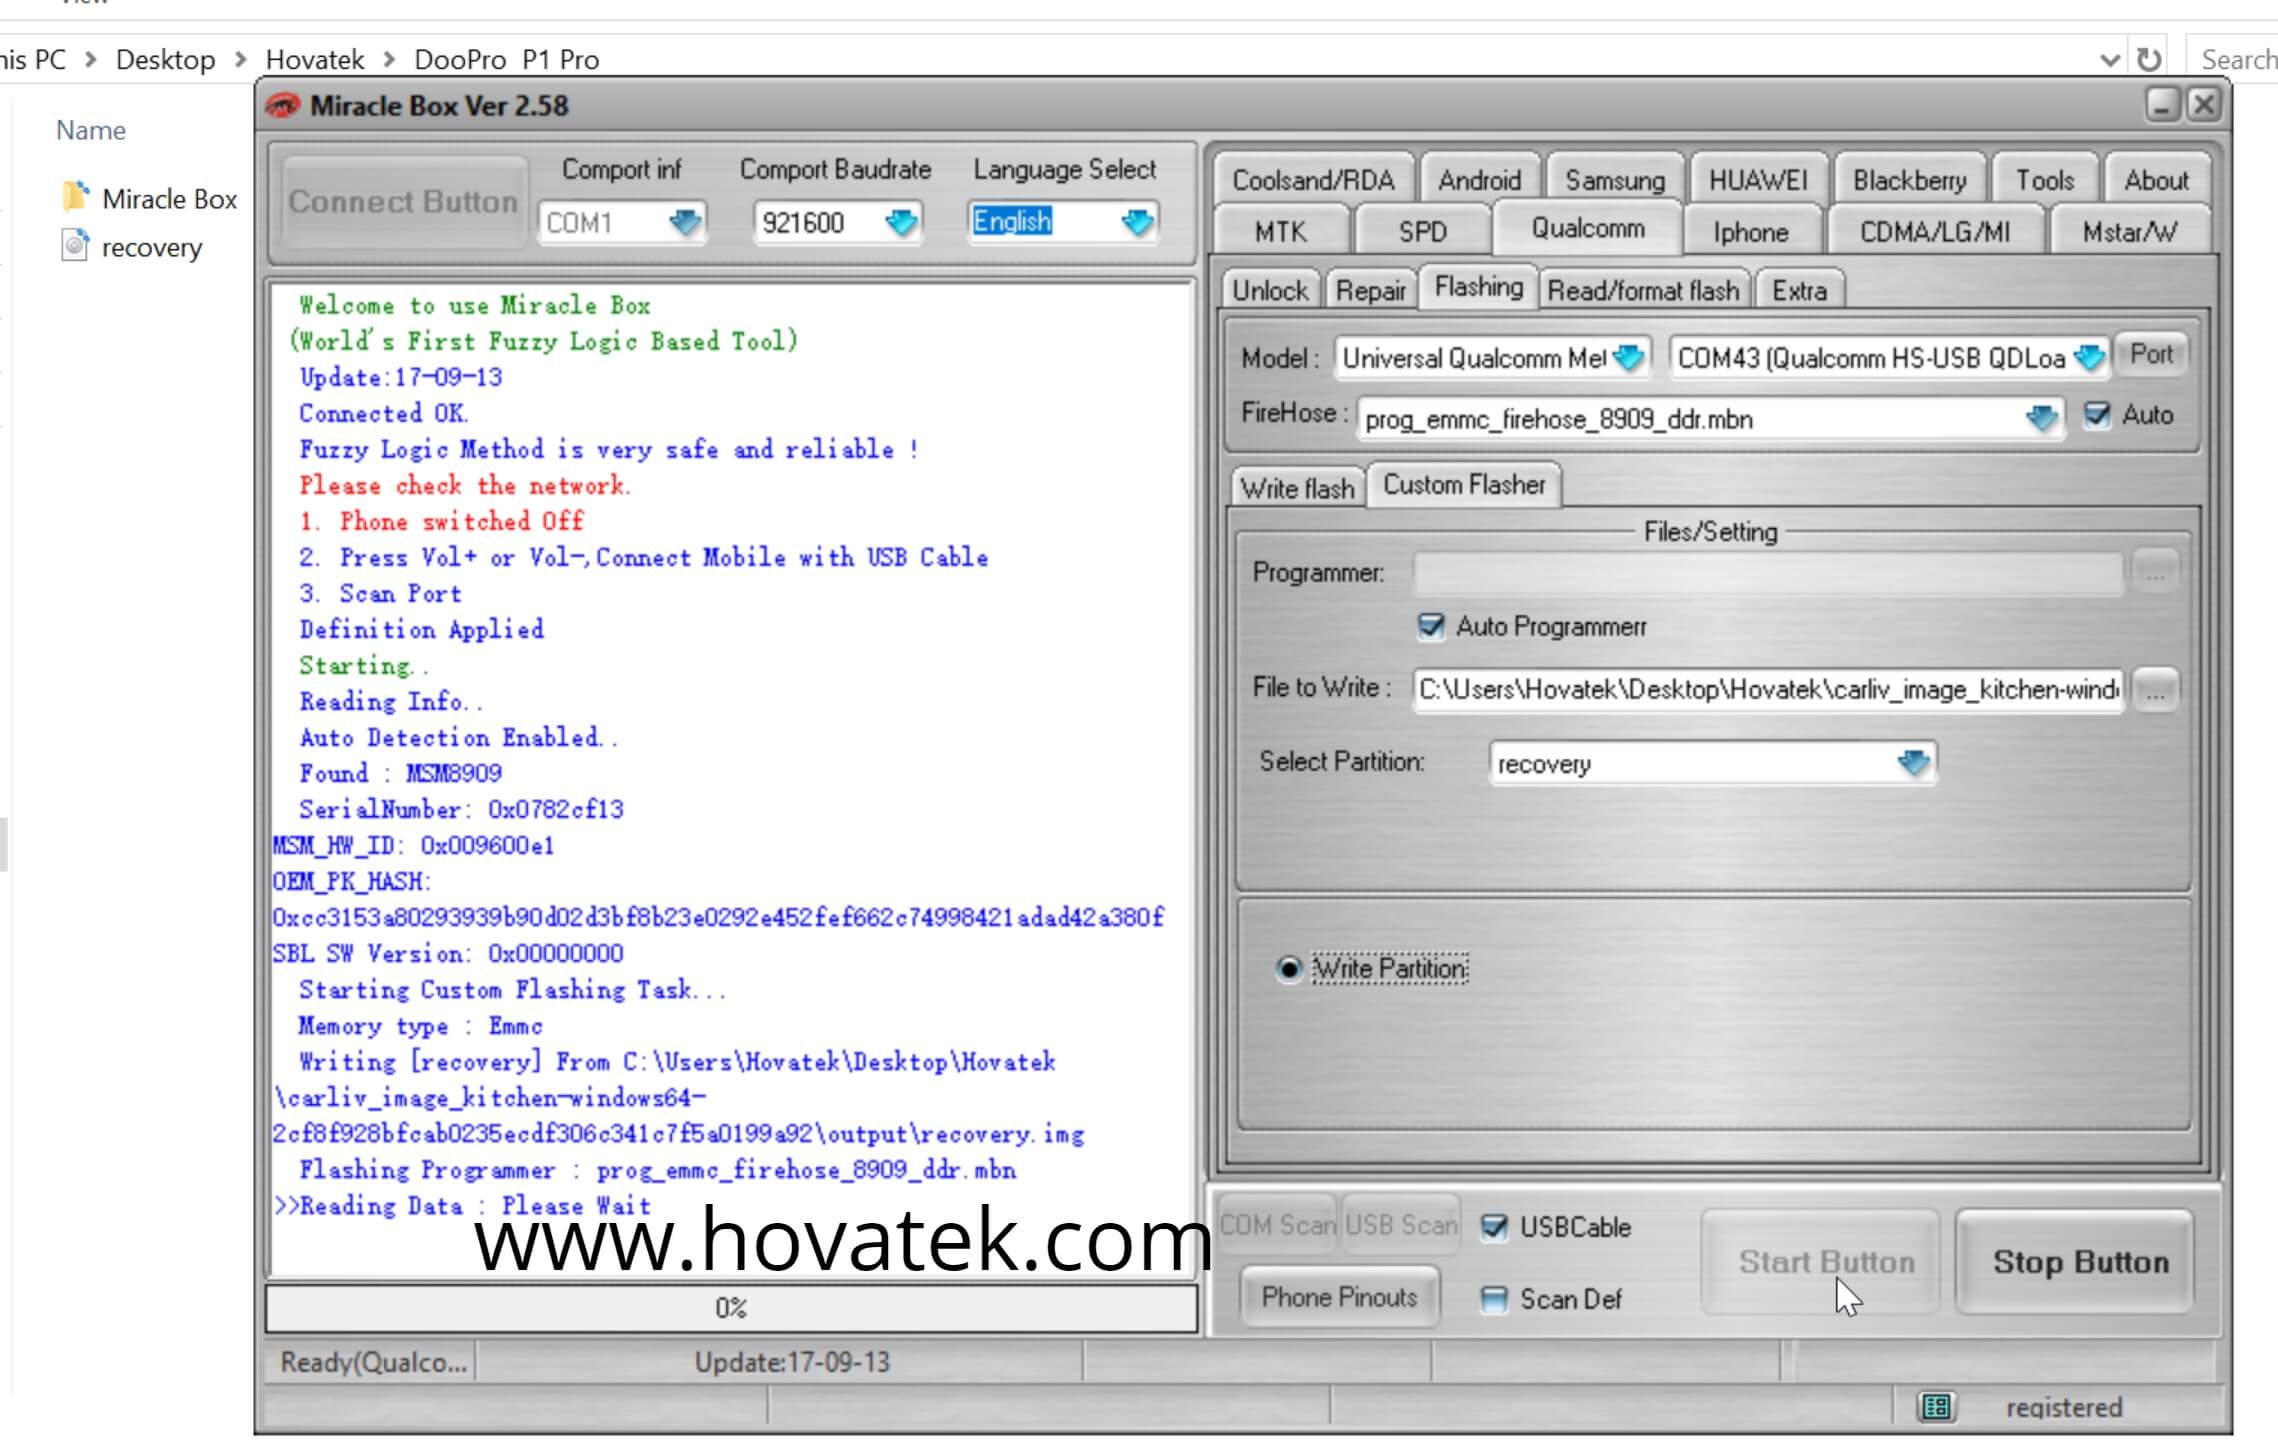Click the Port button

pyautogui.click(x=2151, y=354)
